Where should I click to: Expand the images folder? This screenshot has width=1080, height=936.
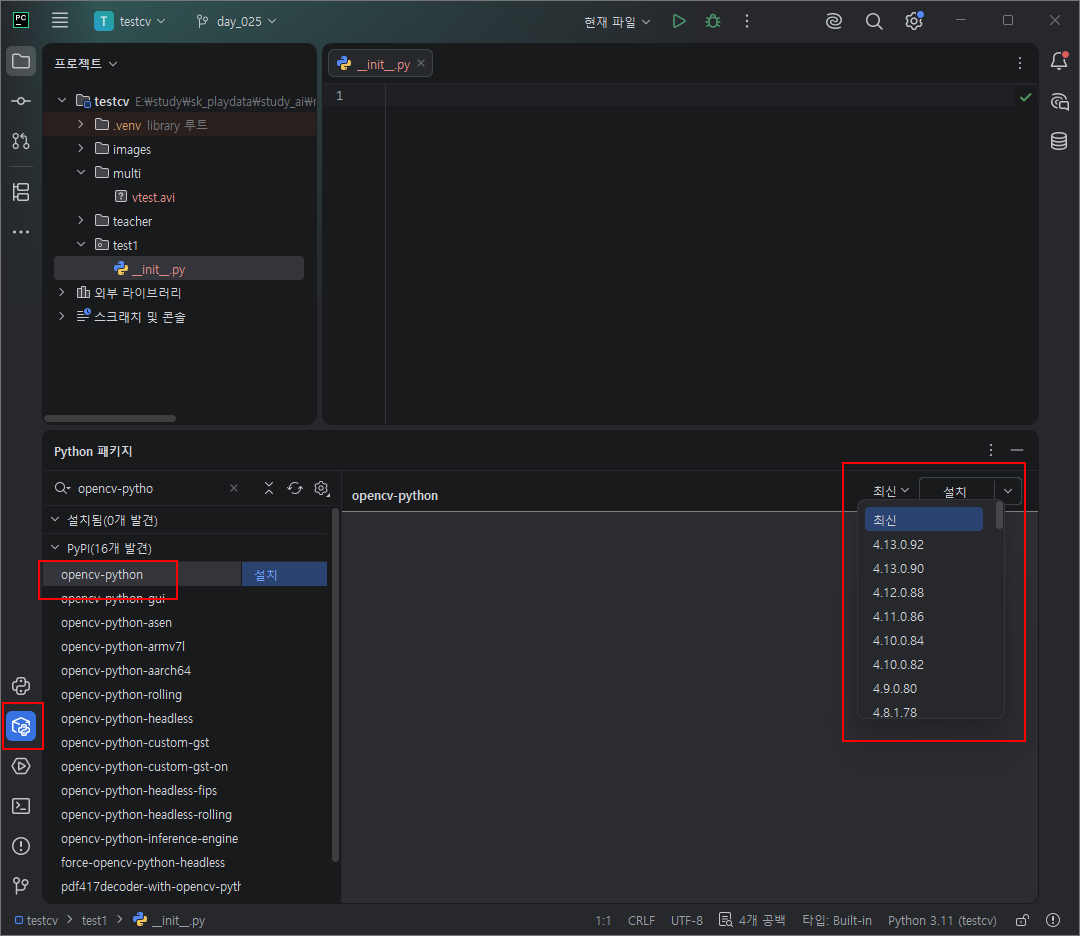click(81, 149)
